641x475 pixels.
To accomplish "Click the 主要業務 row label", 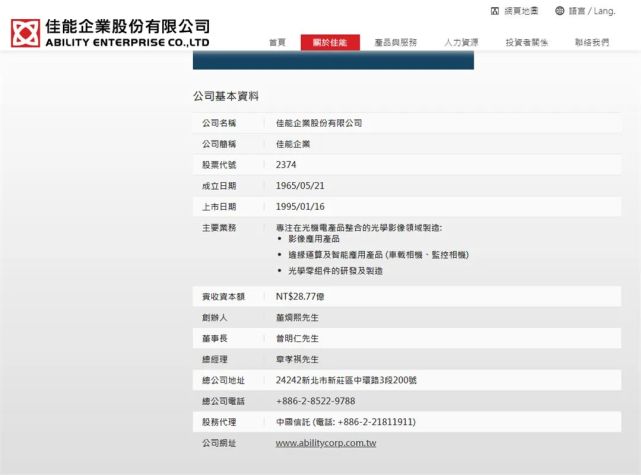I will point(219,228).
